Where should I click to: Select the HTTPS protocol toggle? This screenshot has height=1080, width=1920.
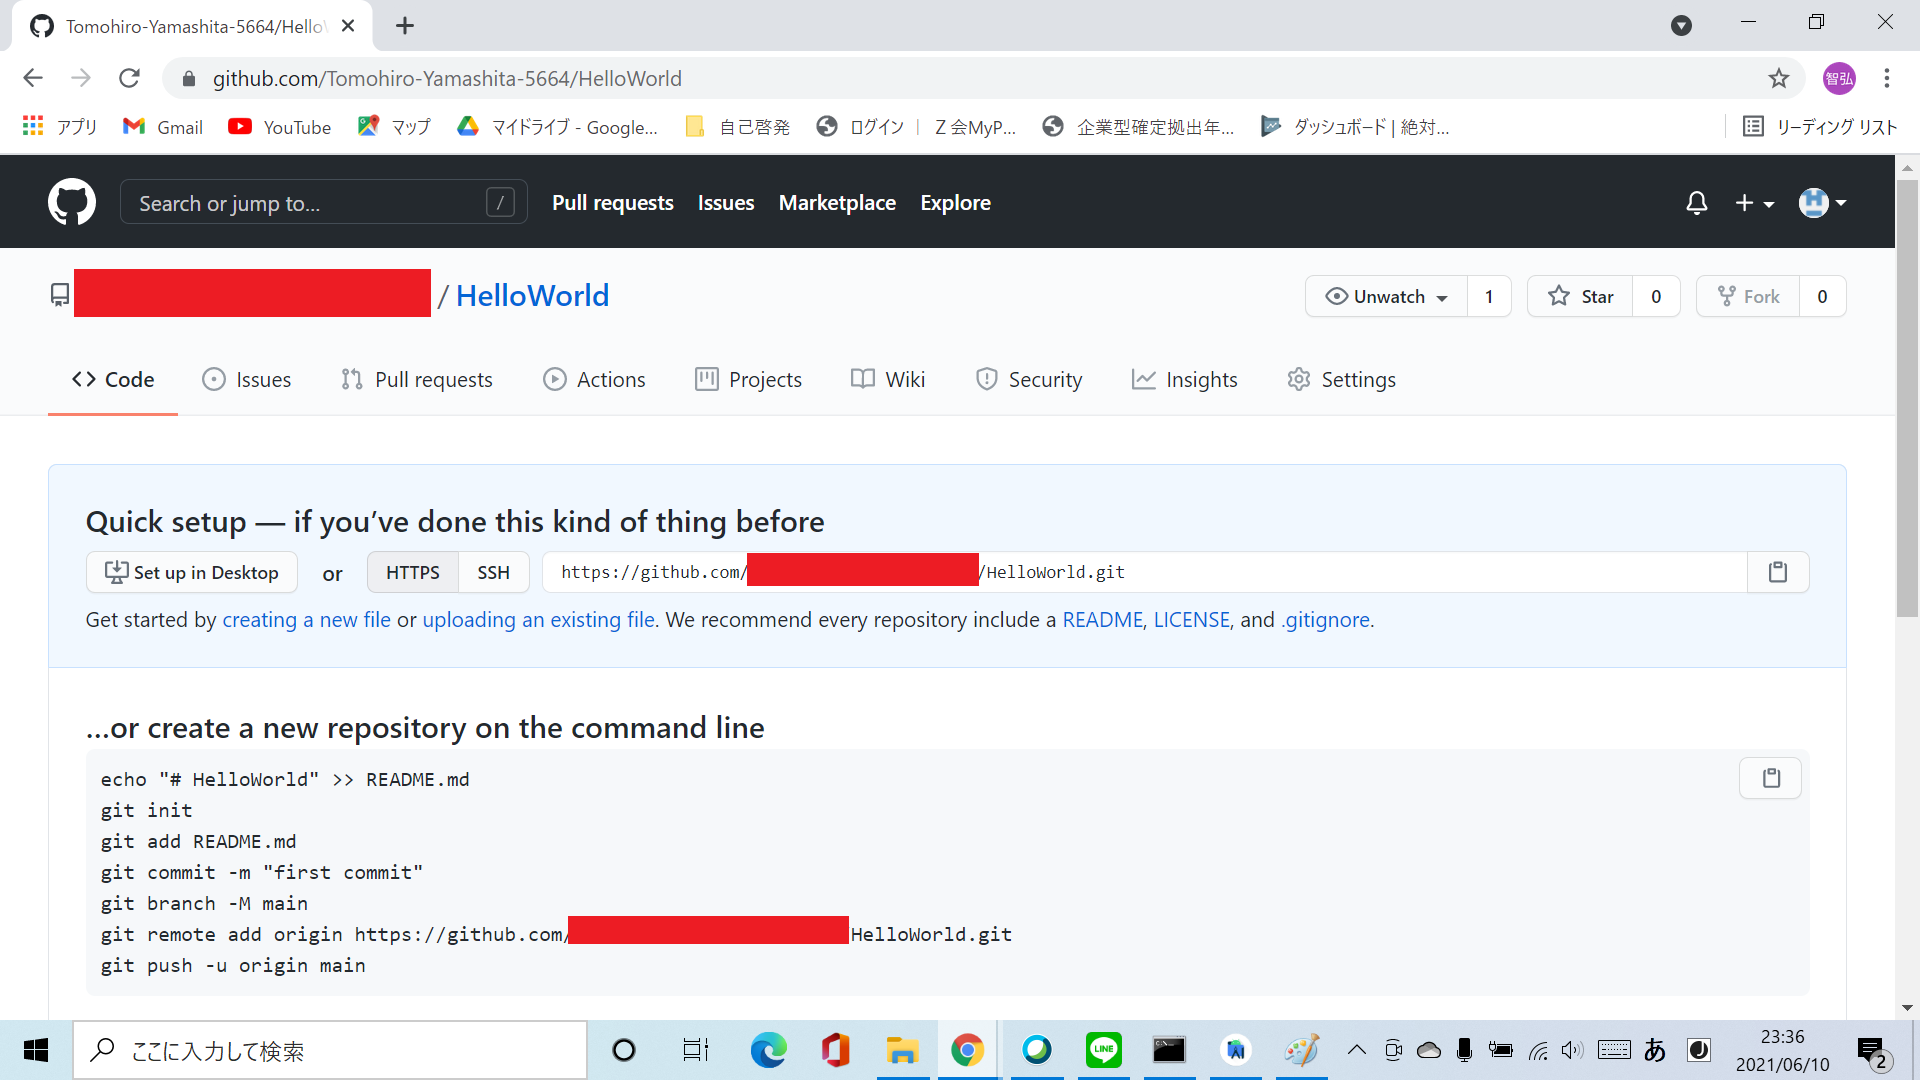point(412,572)
